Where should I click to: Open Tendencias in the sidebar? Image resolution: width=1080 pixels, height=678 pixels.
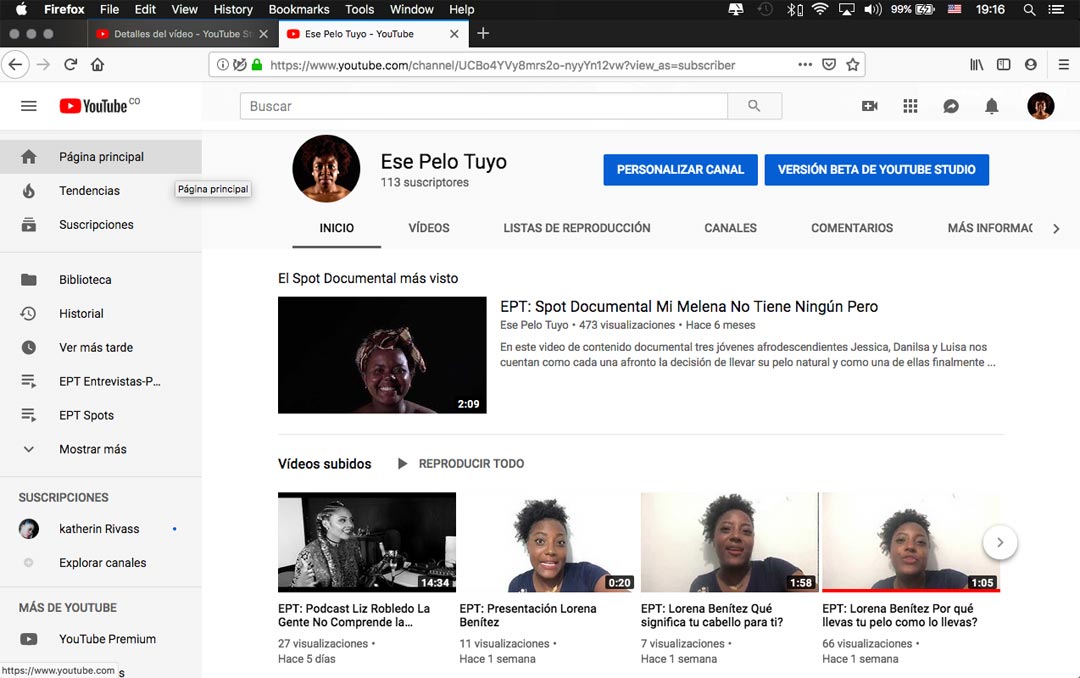[x=89, y=191]
